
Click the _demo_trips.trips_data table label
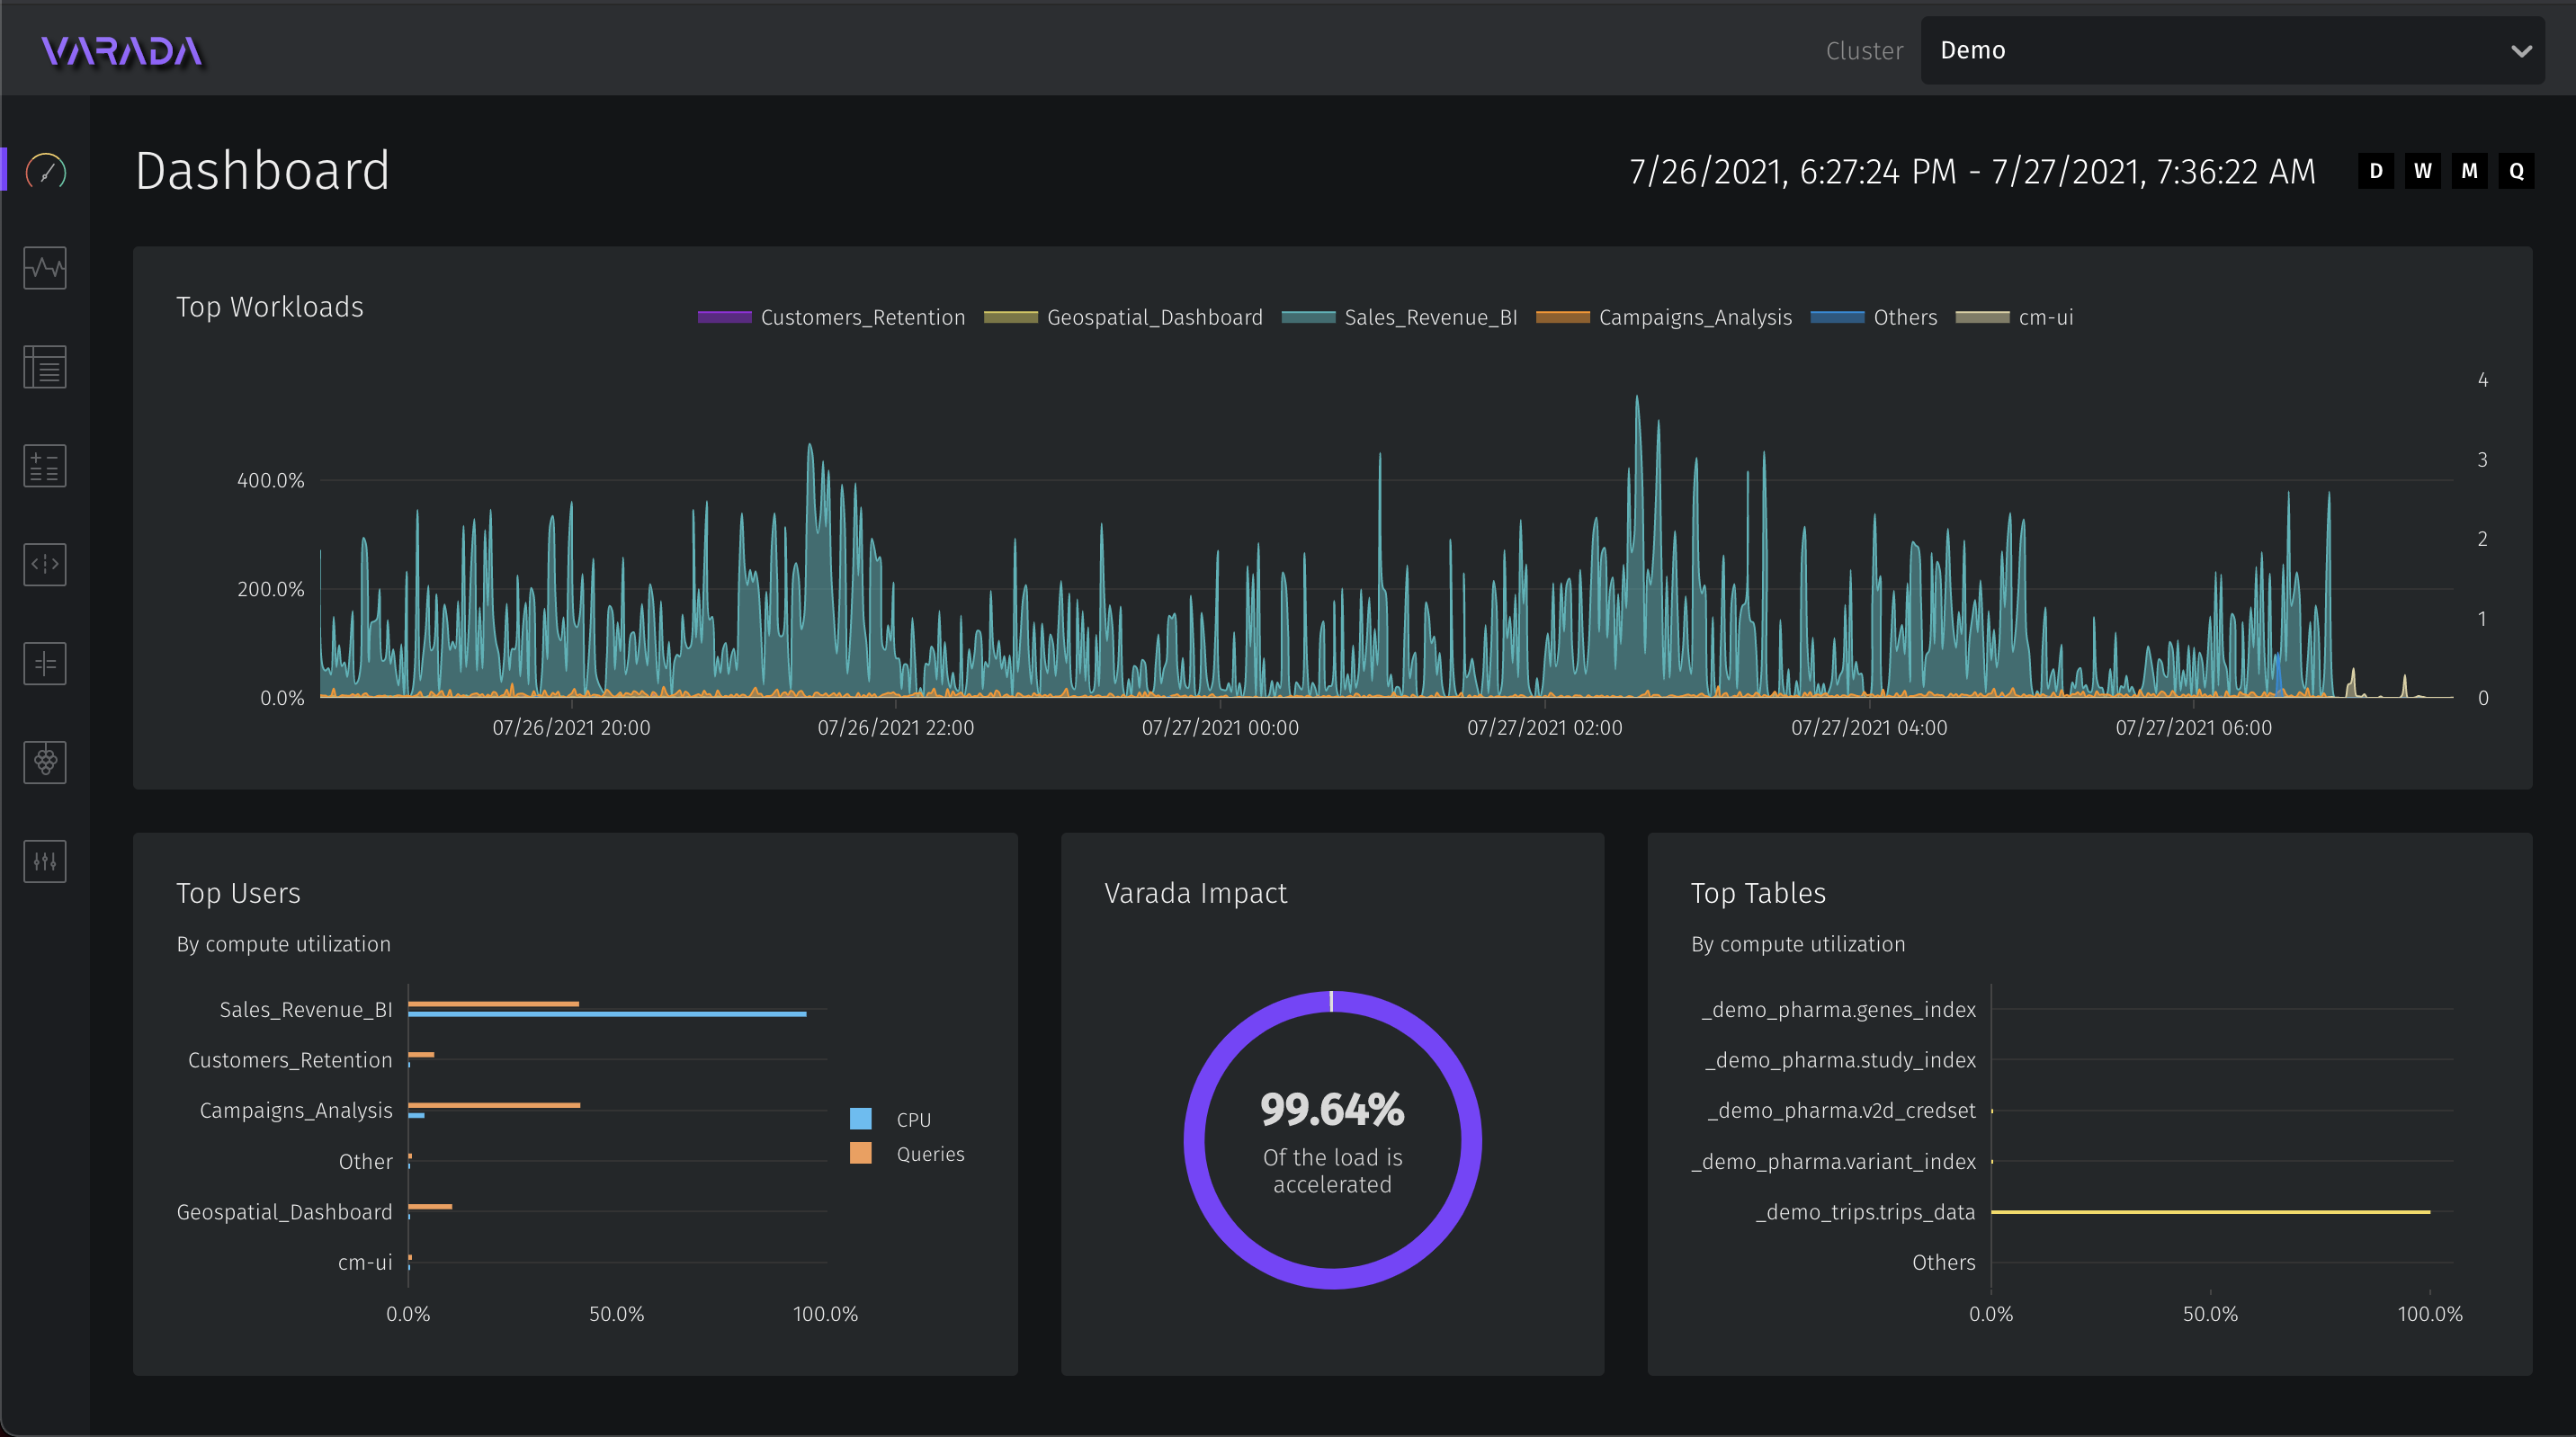(1866, 1212)
